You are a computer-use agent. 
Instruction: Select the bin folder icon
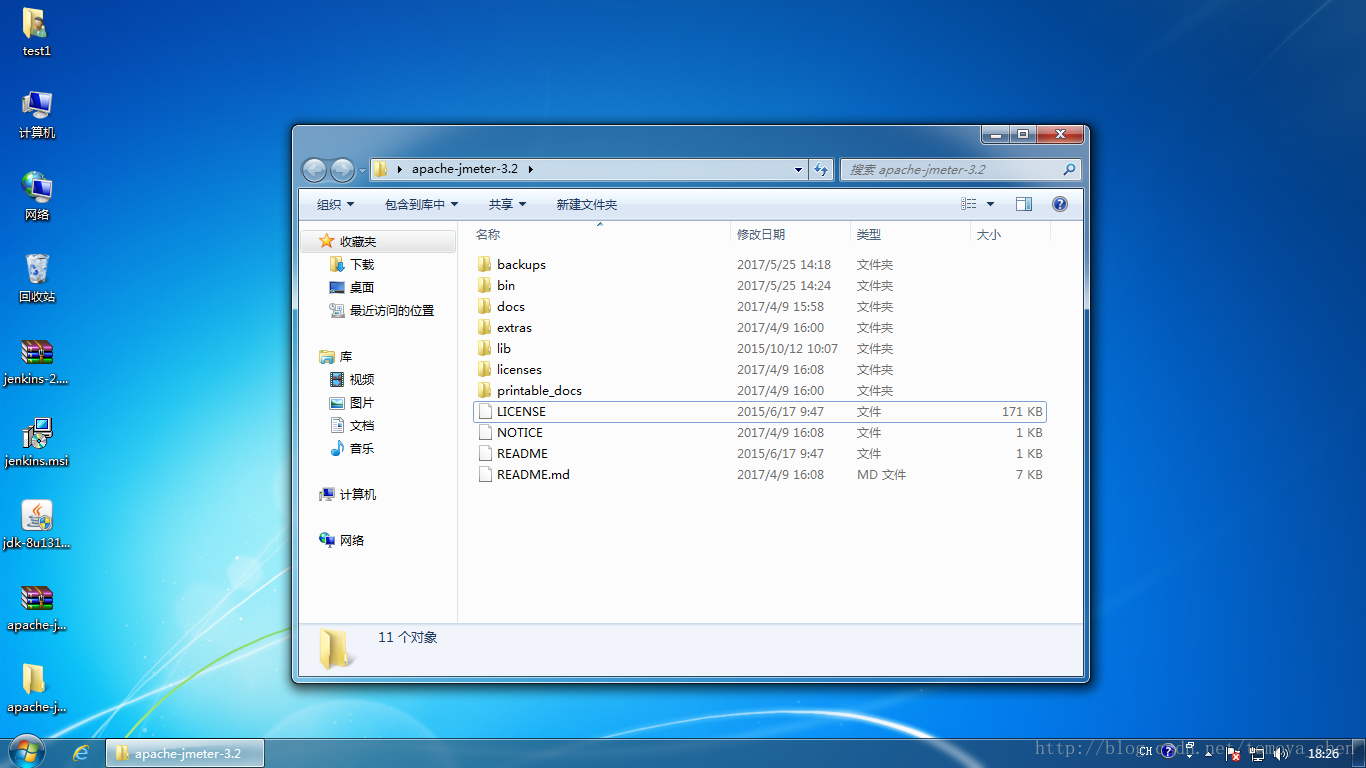click(485, 285)
